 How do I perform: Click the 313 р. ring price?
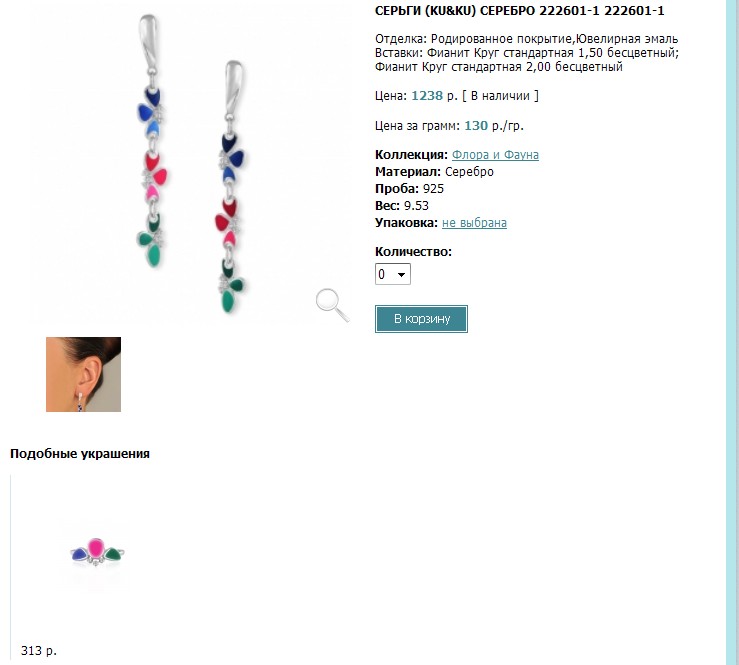pos(39,651)
